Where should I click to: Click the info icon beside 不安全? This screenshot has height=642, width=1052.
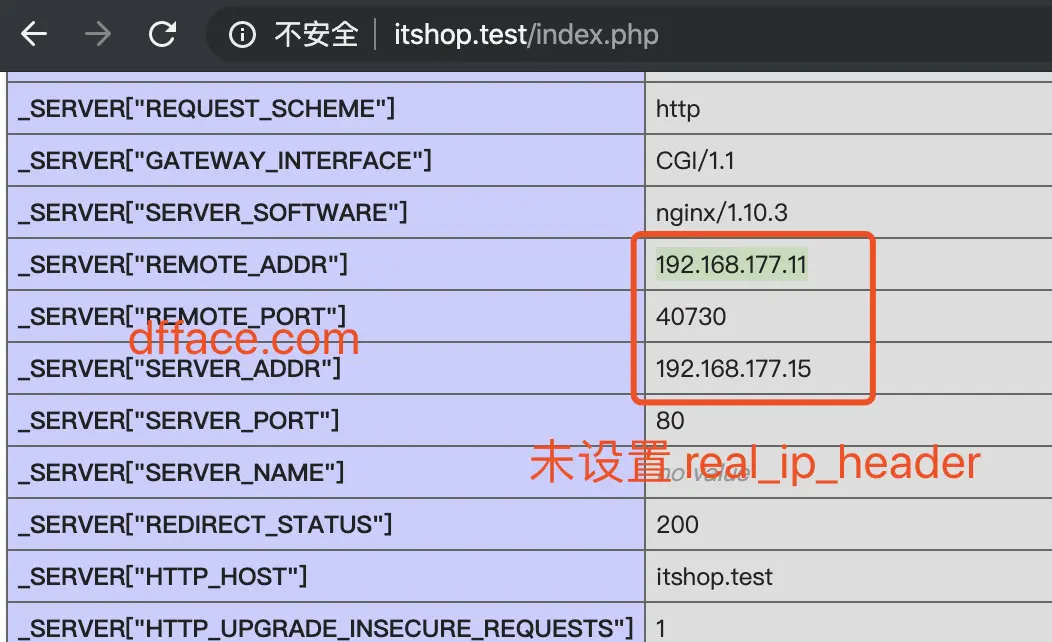(x=247, y=33)
